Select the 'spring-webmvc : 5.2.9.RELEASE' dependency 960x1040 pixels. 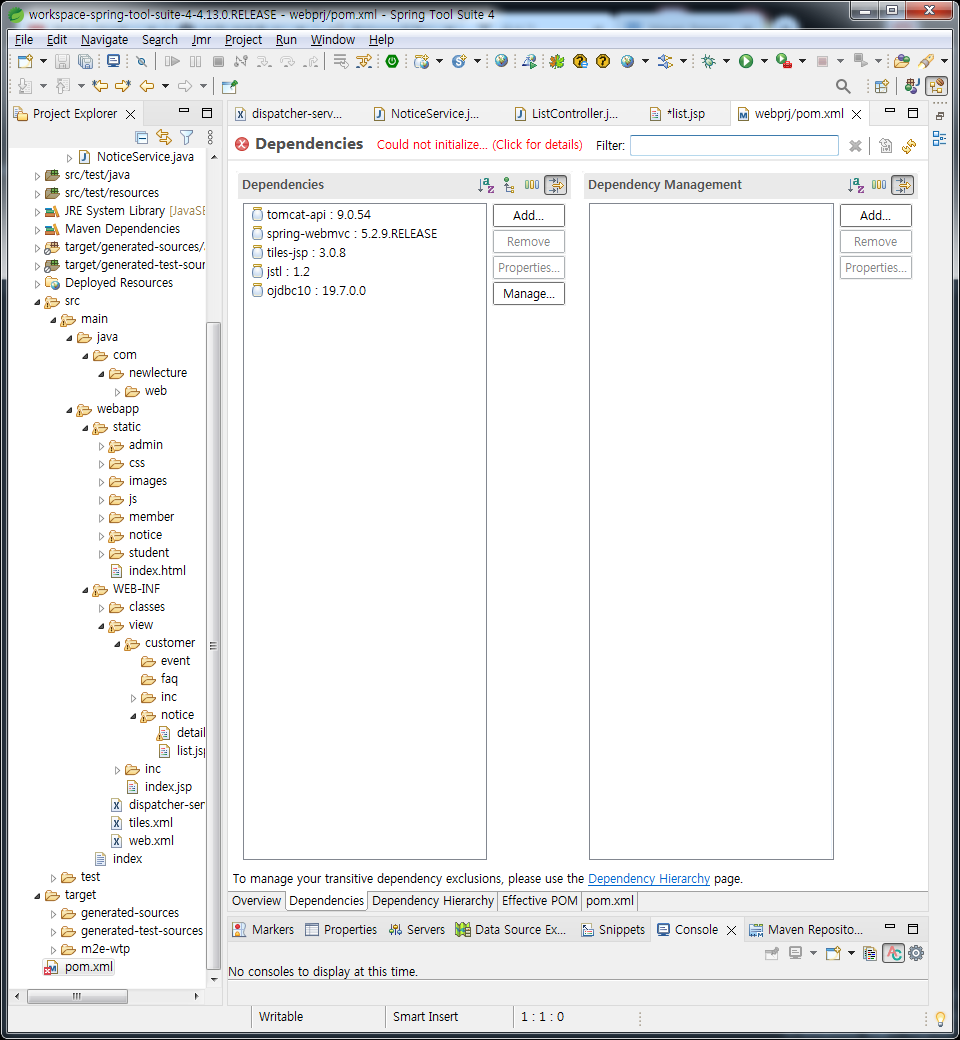coord(344,234)
